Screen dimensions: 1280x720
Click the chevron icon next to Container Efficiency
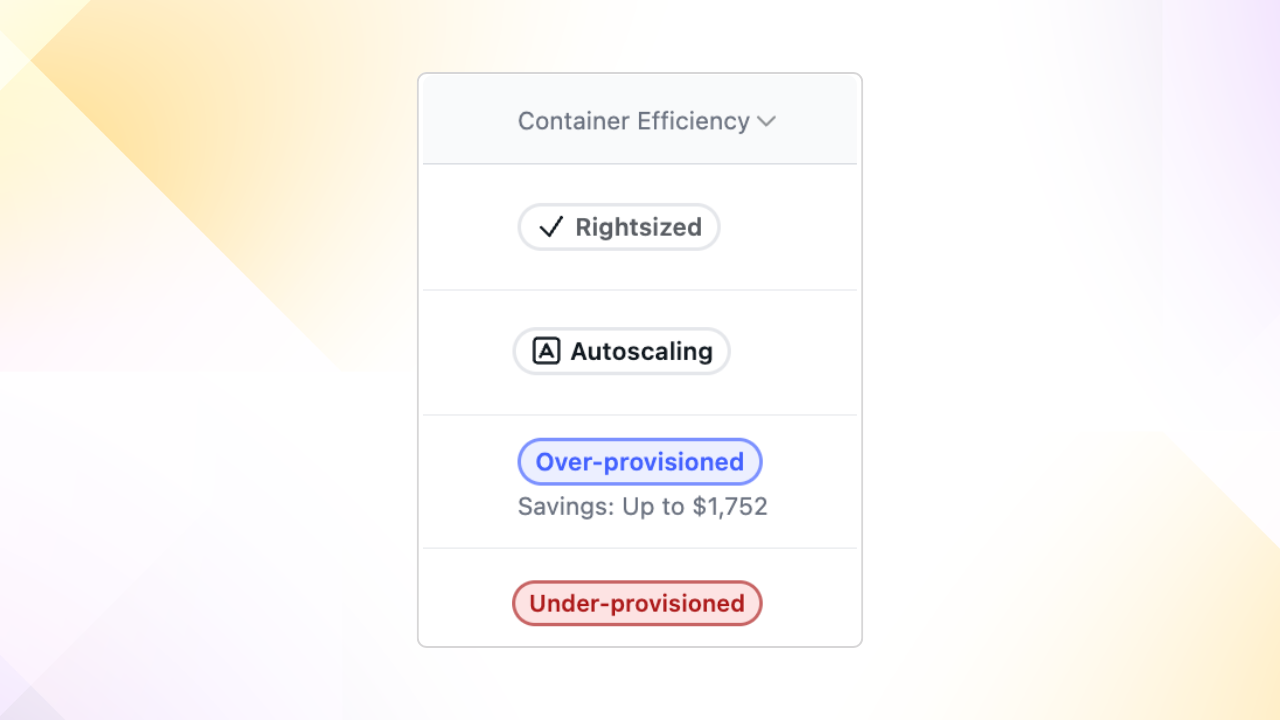tap(767, 121)
